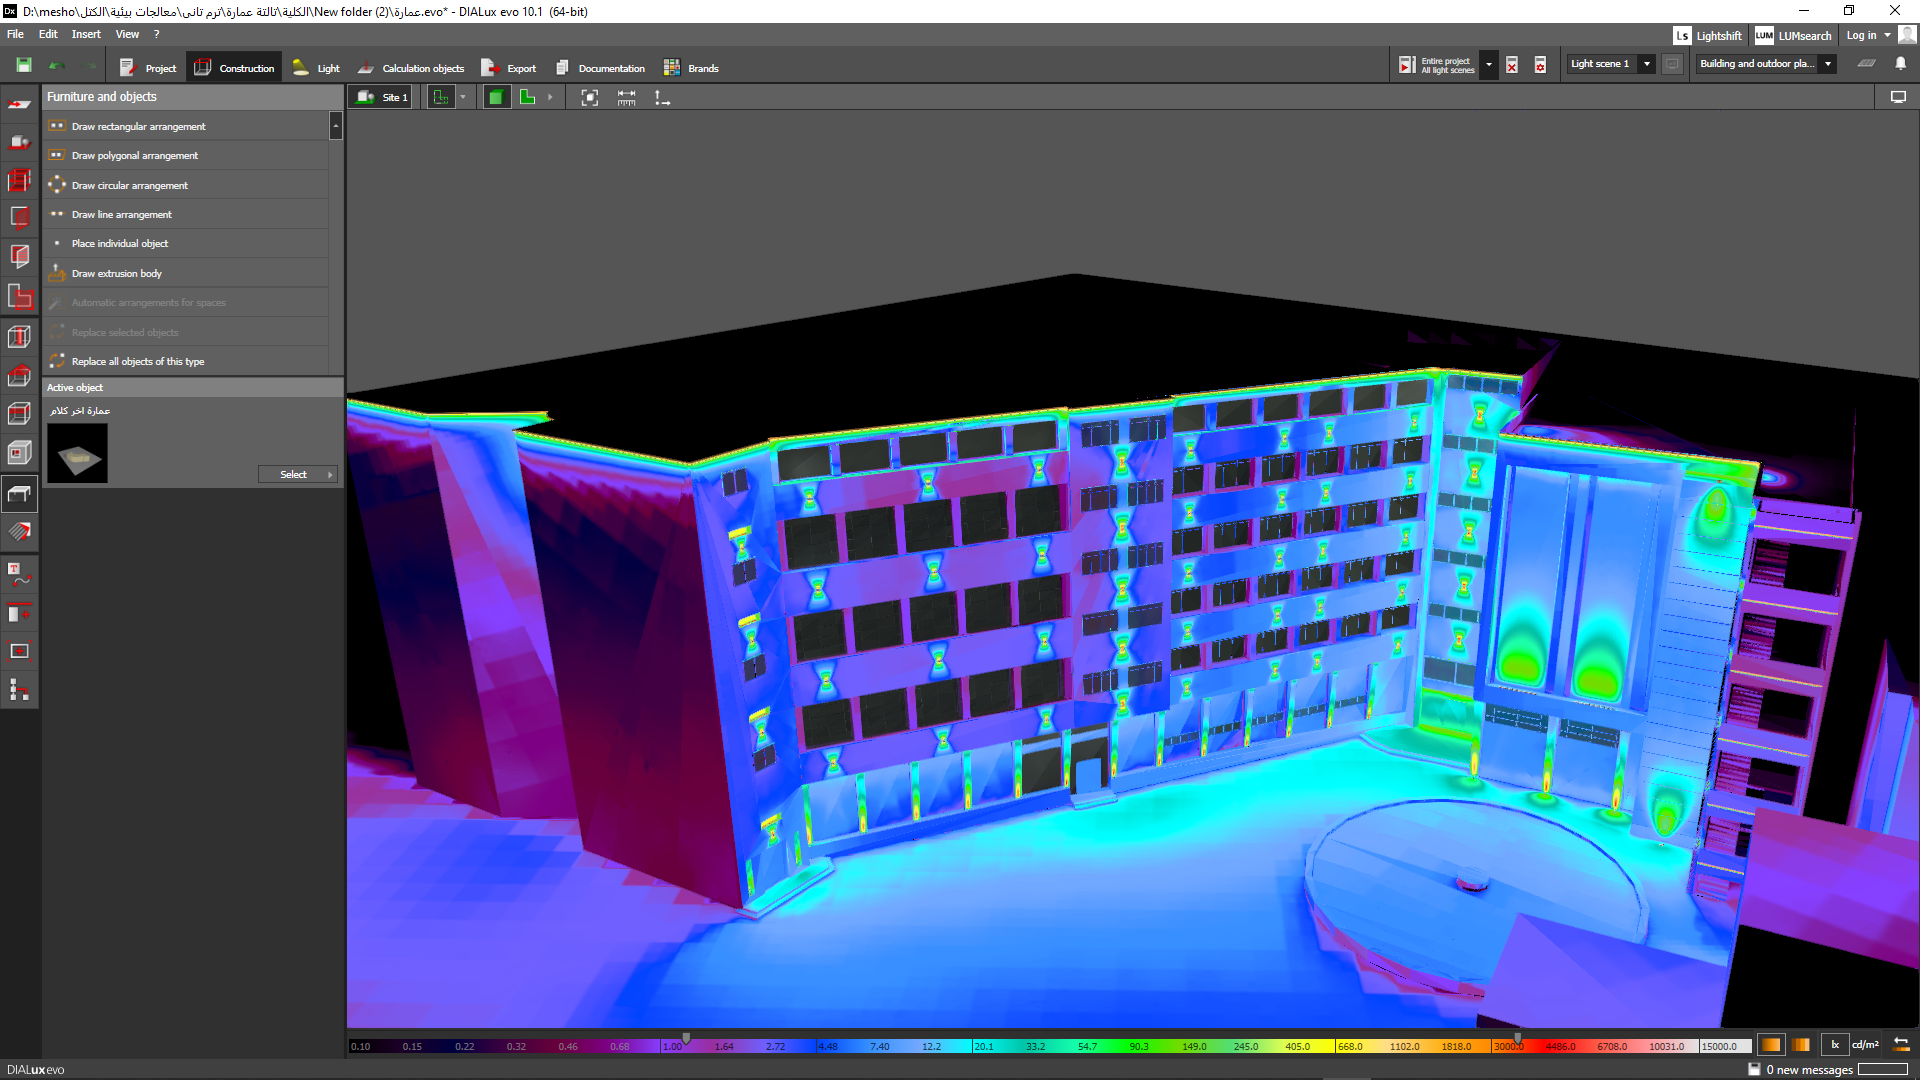Click Draw extrusion body
Image resolution: width=1920 pixels, height=1080 pixels.
click(x=117, y=273)
